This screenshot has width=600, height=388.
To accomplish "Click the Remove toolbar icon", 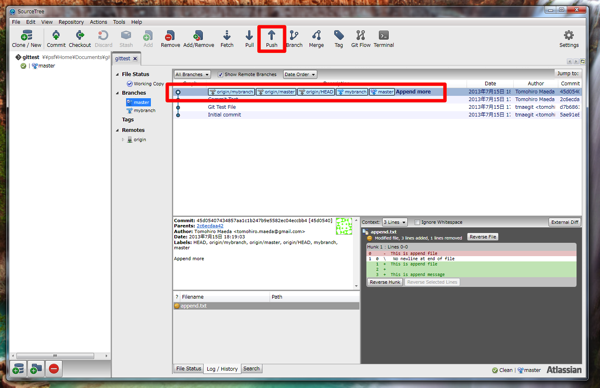I will click(170, 39).
